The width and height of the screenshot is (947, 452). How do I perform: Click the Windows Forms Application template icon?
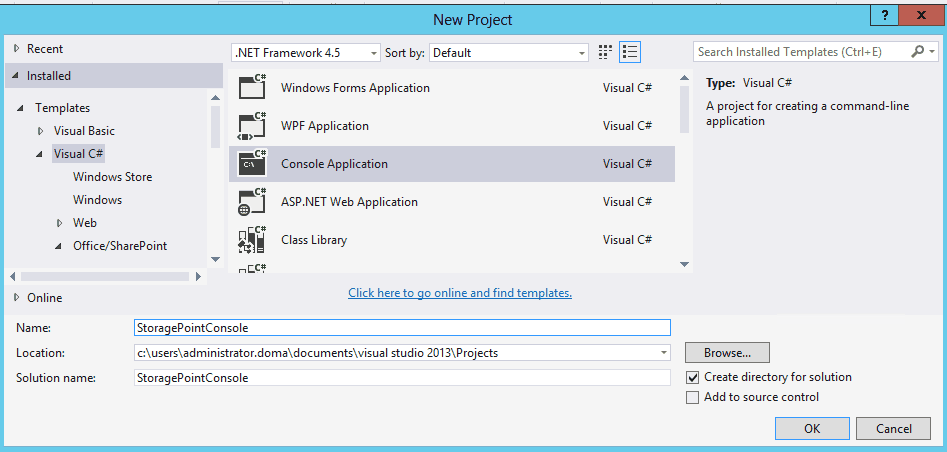pyautogui.click(x=251, y=87)
